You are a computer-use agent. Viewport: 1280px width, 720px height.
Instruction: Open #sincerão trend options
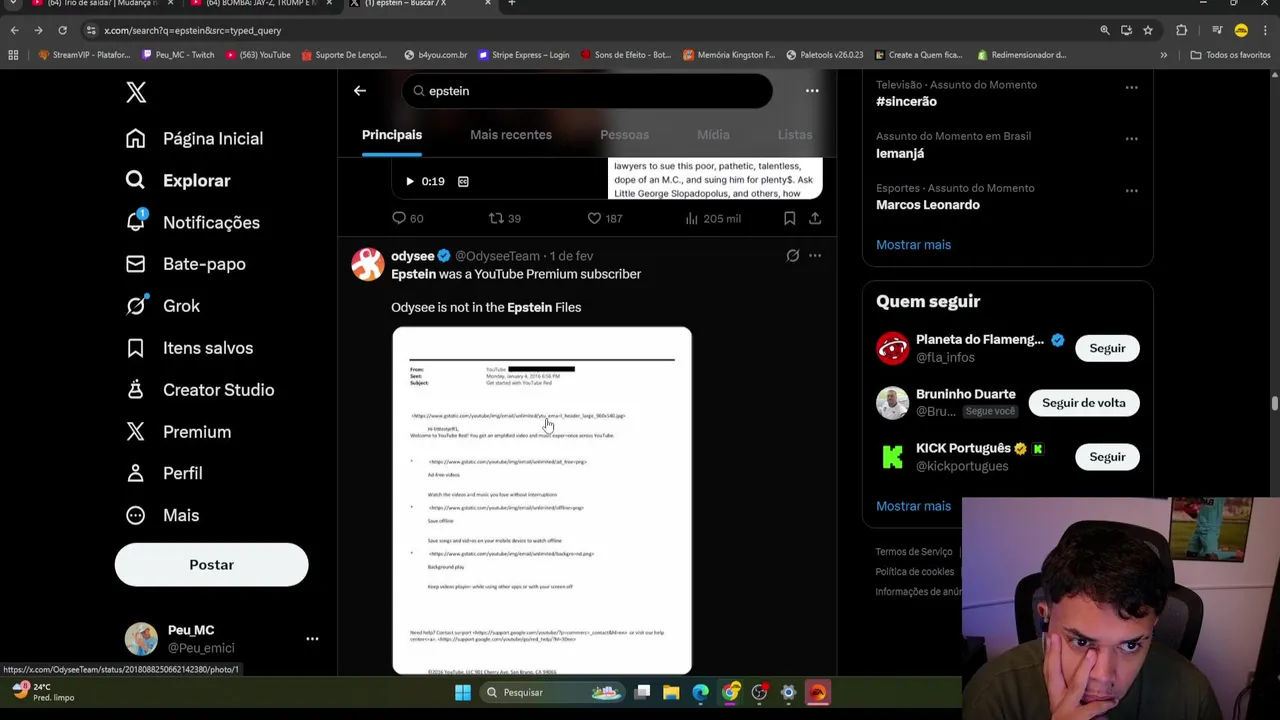coord(1131,88)
